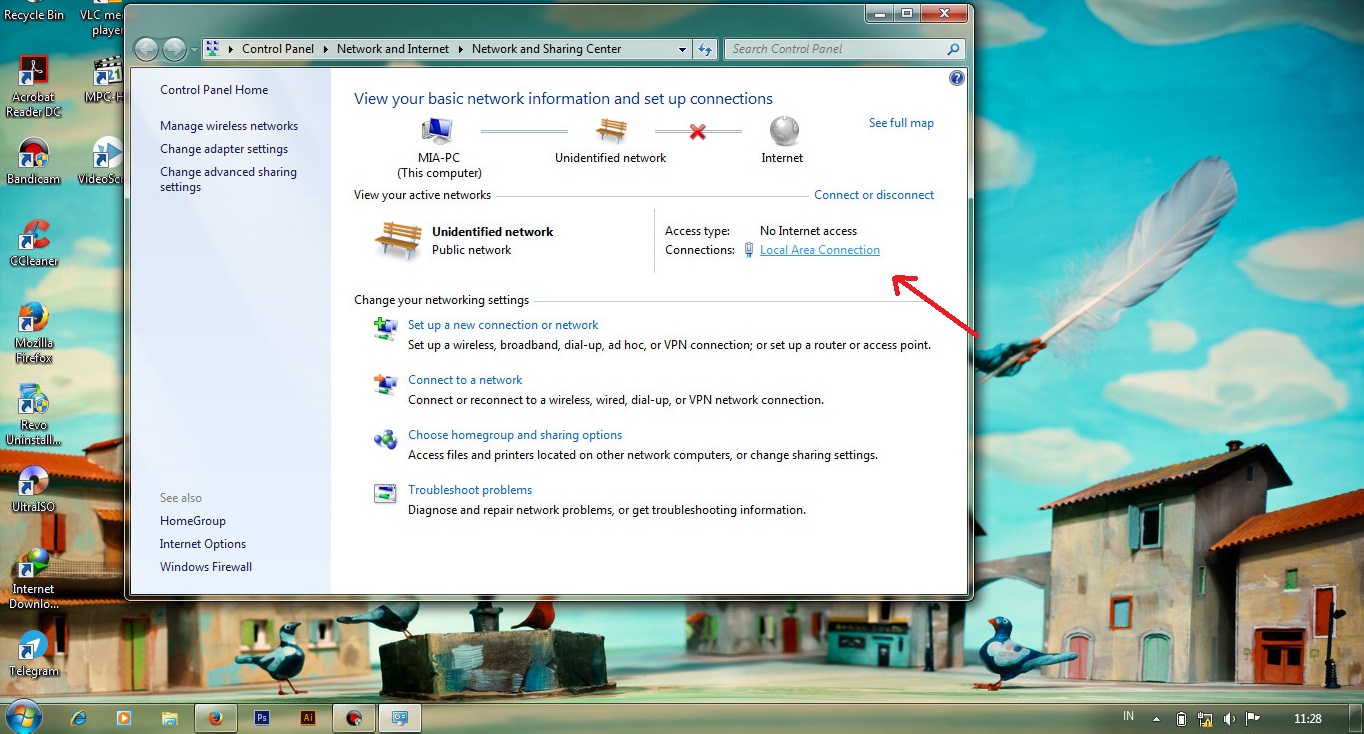Click the refresh button beside address bar
Screen dimensions: 1364x734
pos(705,49)
